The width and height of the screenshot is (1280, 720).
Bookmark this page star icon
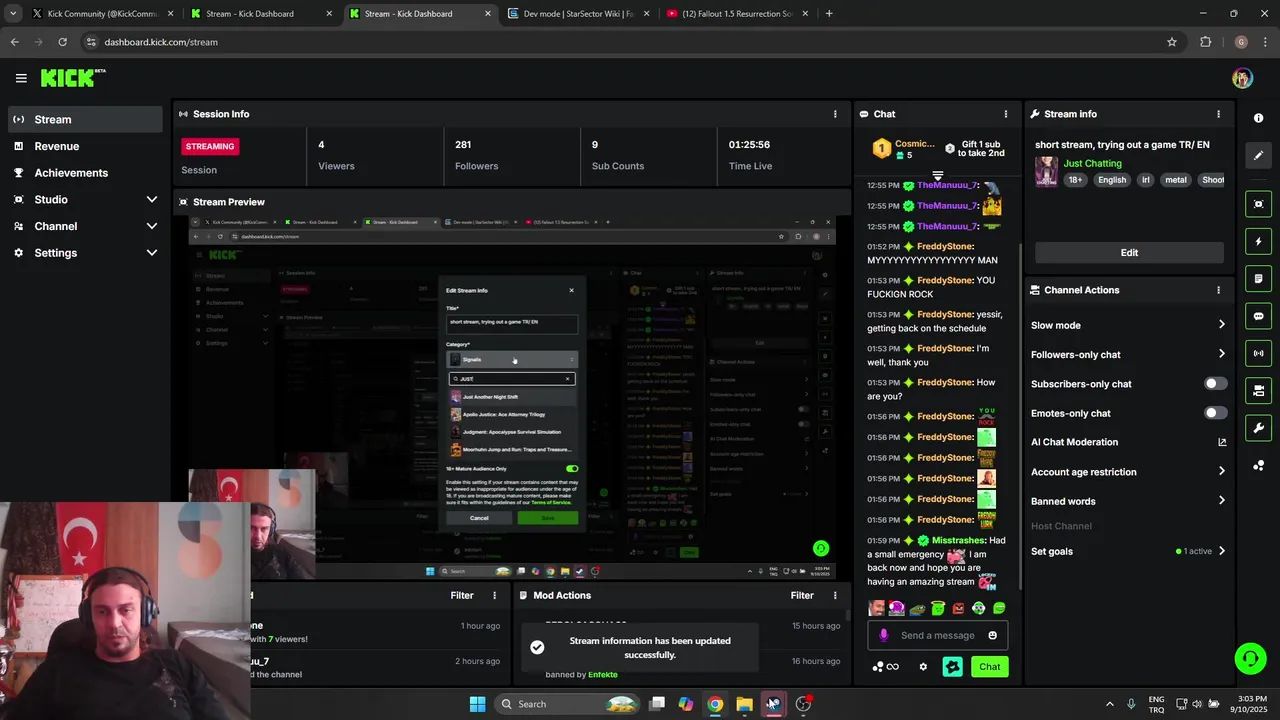pyautogui.click(x=1172, y=42)
